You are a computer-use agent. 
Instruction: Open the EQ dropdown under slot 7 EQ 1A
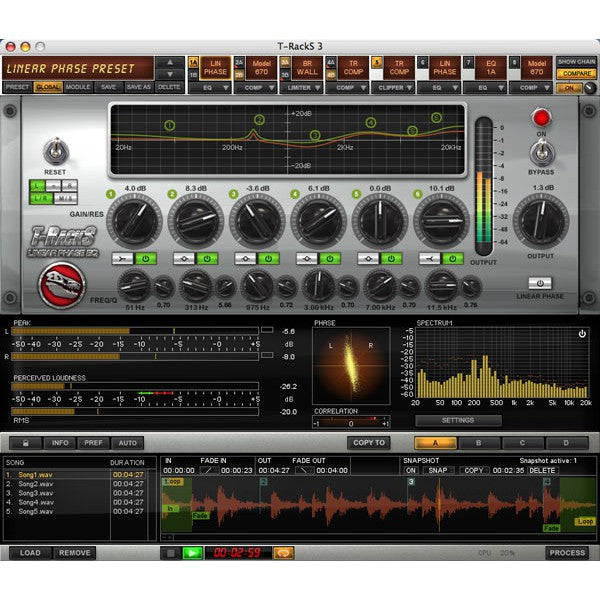click(486, 88)
